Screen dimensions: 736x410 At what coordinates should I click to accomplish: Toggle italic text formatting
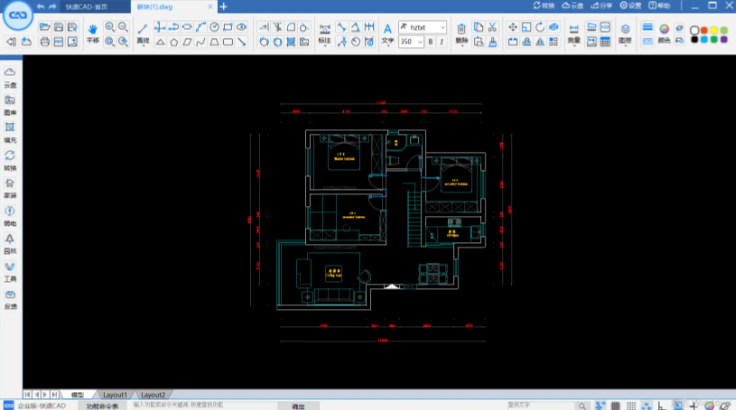click(x=441, y=42)
